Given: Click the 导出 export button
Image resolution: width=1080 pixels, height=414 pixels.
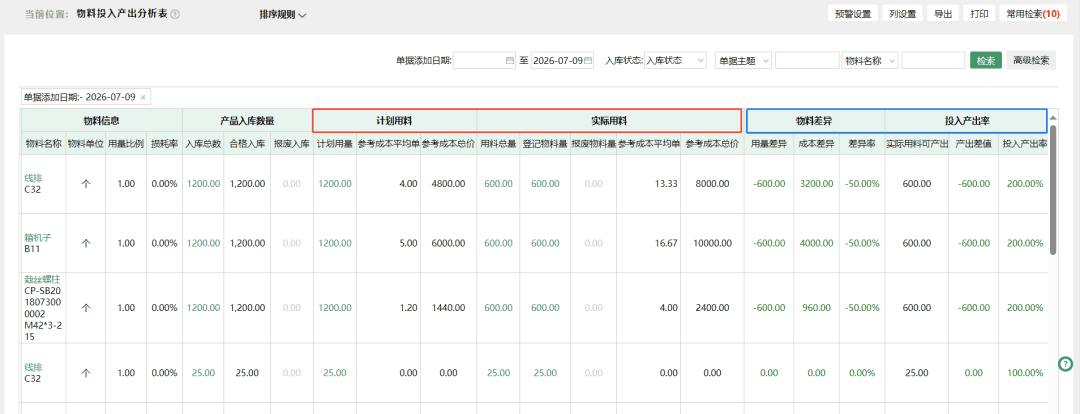Looking at the screenshot, I should [943, 14].
